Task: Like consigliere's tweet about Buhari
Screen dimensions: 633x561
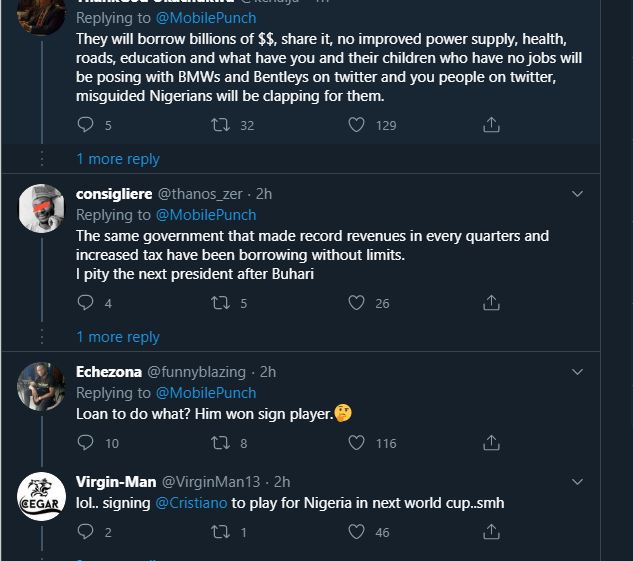Action: click(356, 303)
